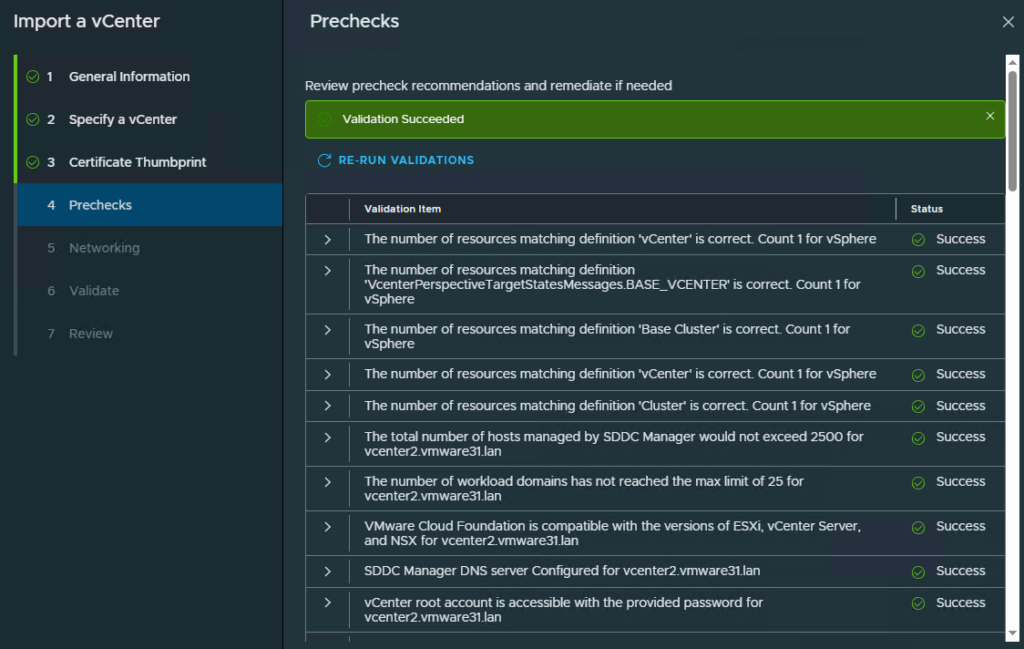This screenshot has height=649, width=1024.
Task: Expand the hosts limit 2500 validation row
Action: point(327,437)
